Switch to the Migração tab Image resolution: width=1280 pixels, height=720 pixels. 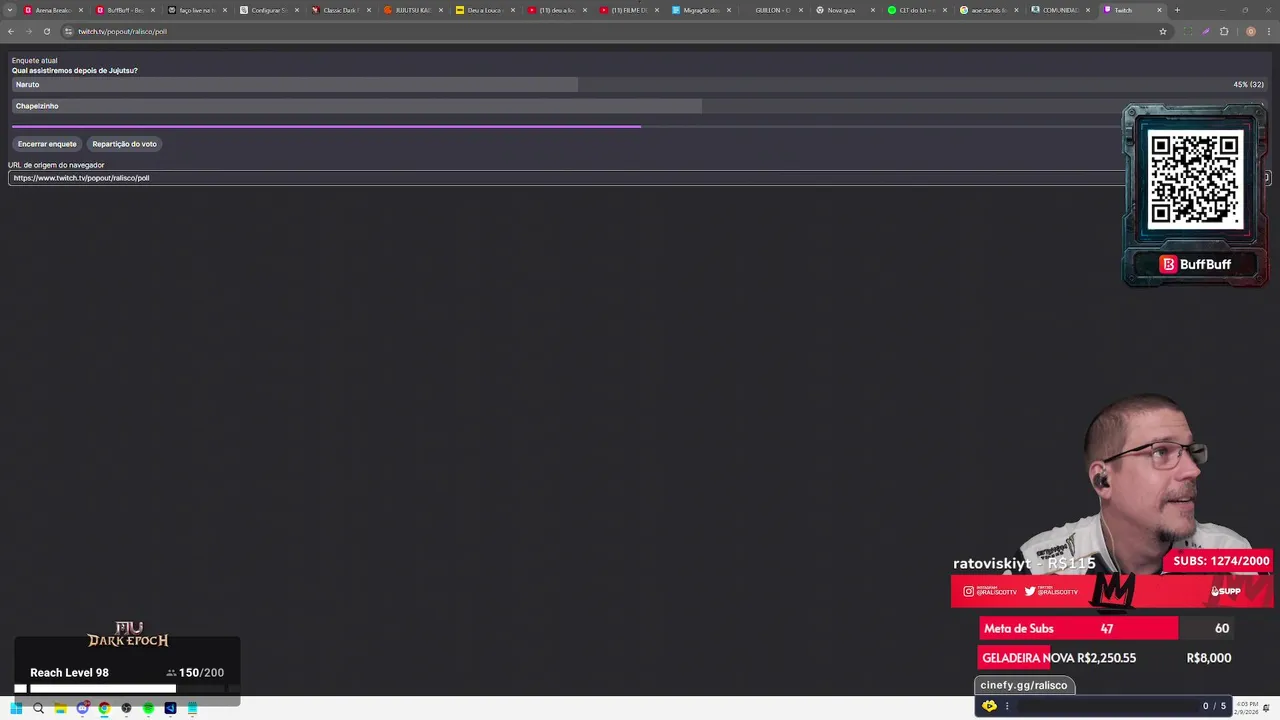click(701, 10)
